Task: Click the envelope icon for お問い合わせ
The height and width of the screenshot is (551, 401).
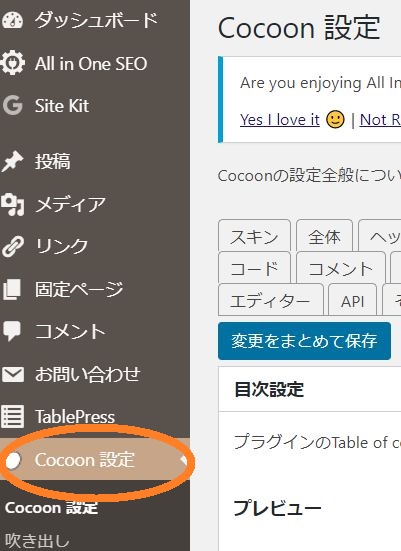Action: (x=13, y=374)
